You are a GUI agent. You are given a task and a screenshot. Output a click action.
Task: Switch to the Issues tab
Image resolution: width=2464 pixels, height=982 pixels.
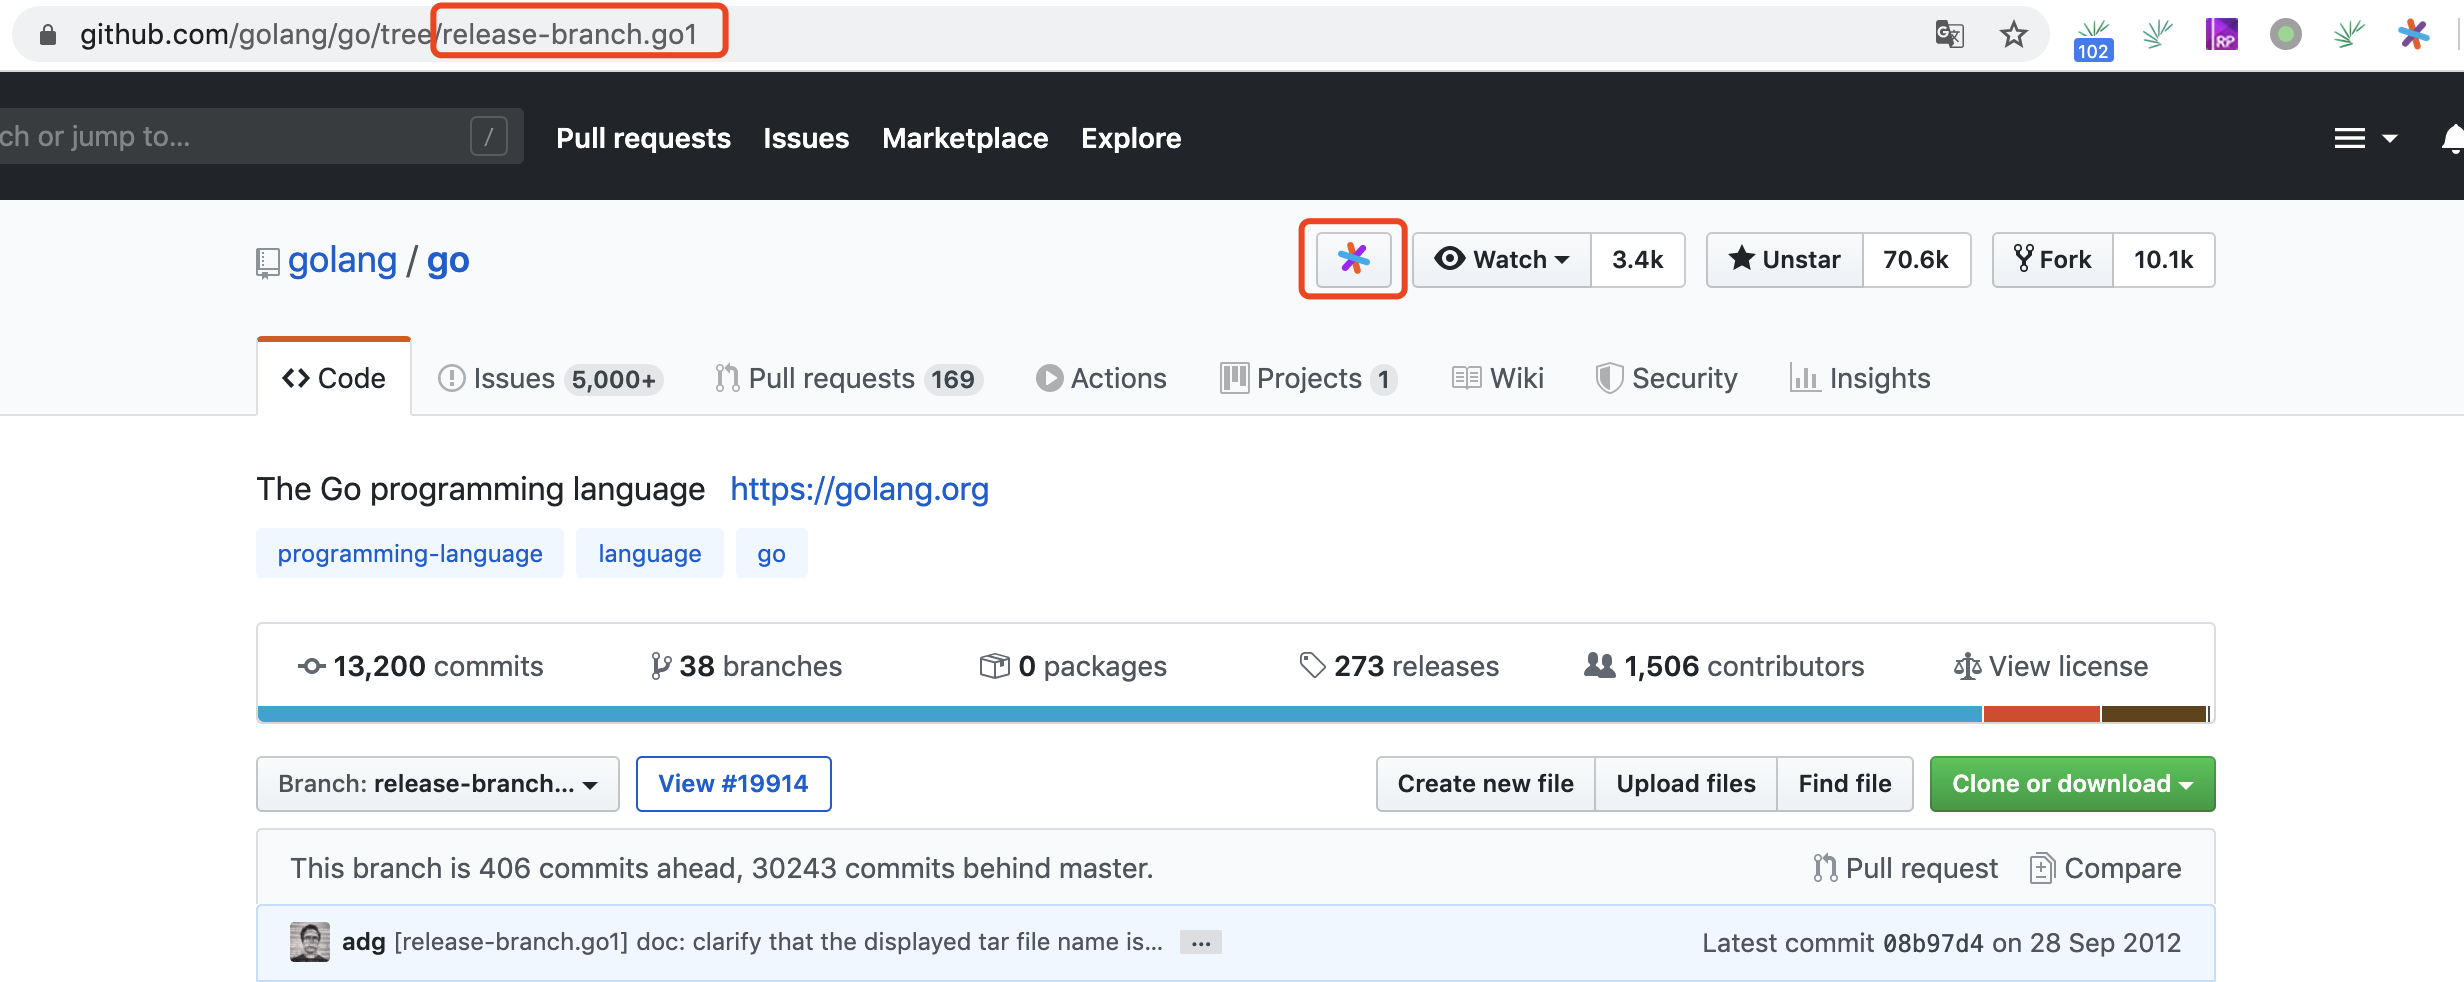(549, 378)
